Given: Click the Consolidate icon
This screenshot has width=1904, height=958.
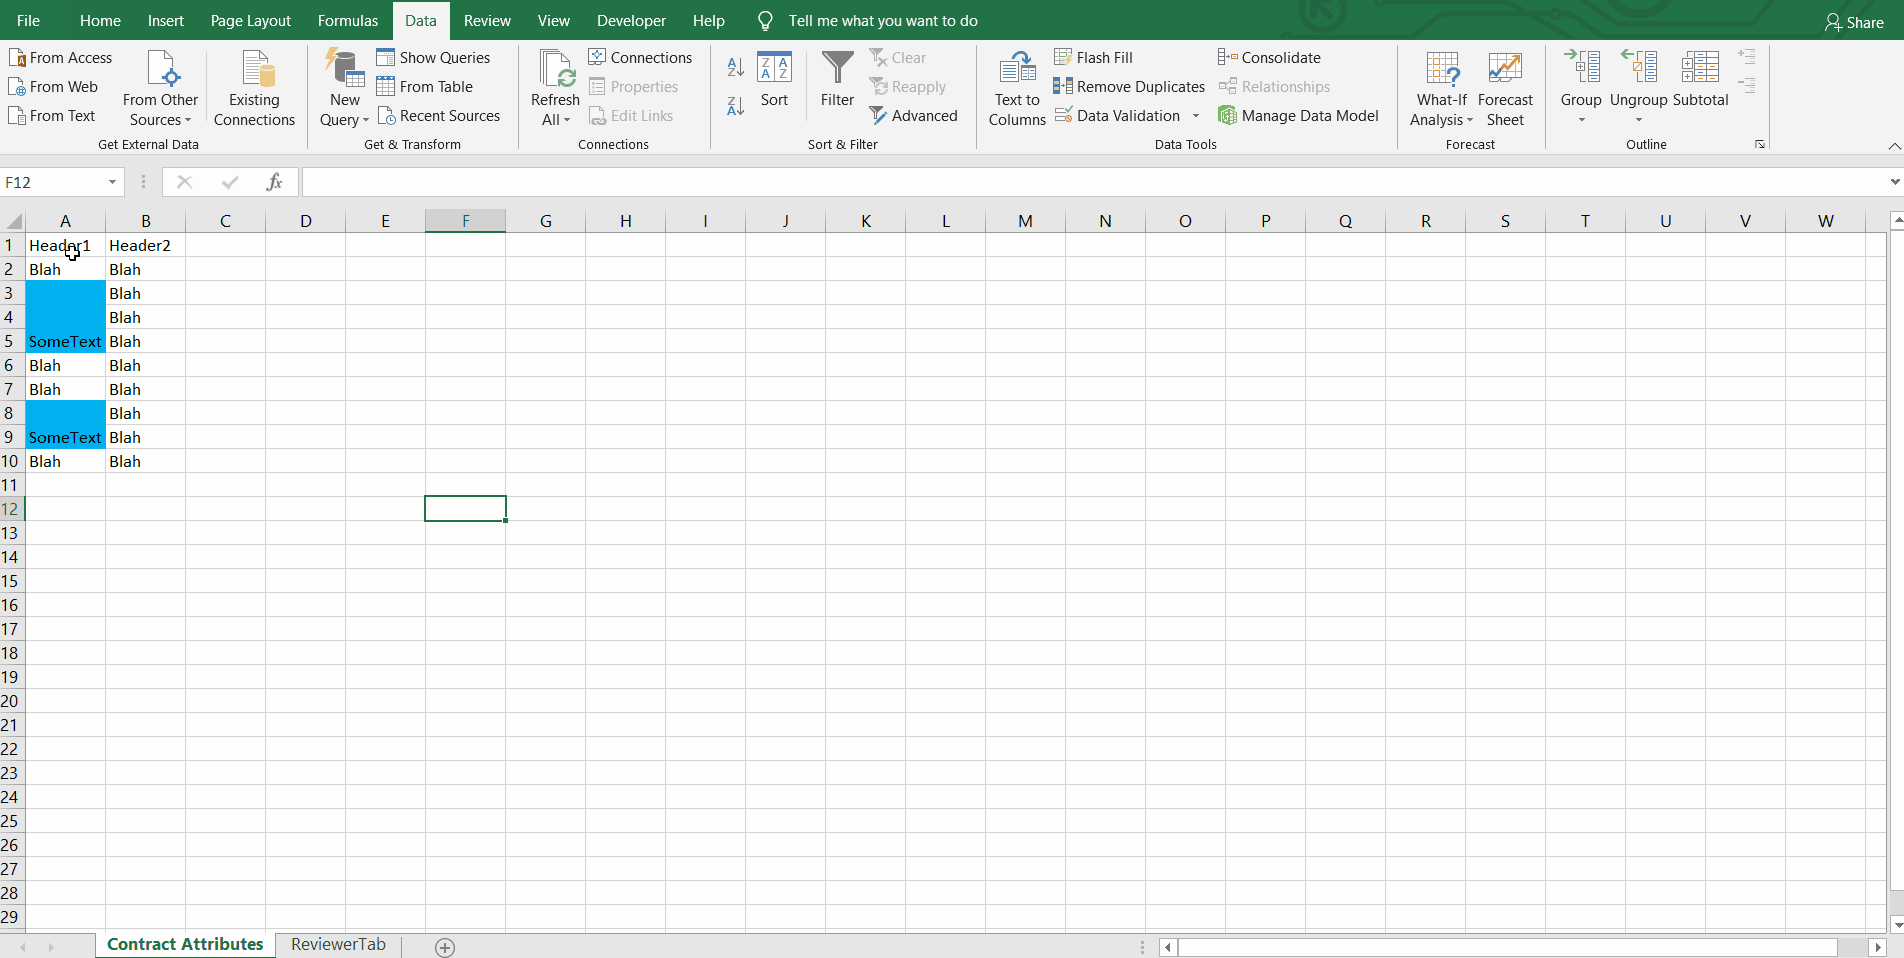Looking at the screenshot, I should tap(1269, 57).
